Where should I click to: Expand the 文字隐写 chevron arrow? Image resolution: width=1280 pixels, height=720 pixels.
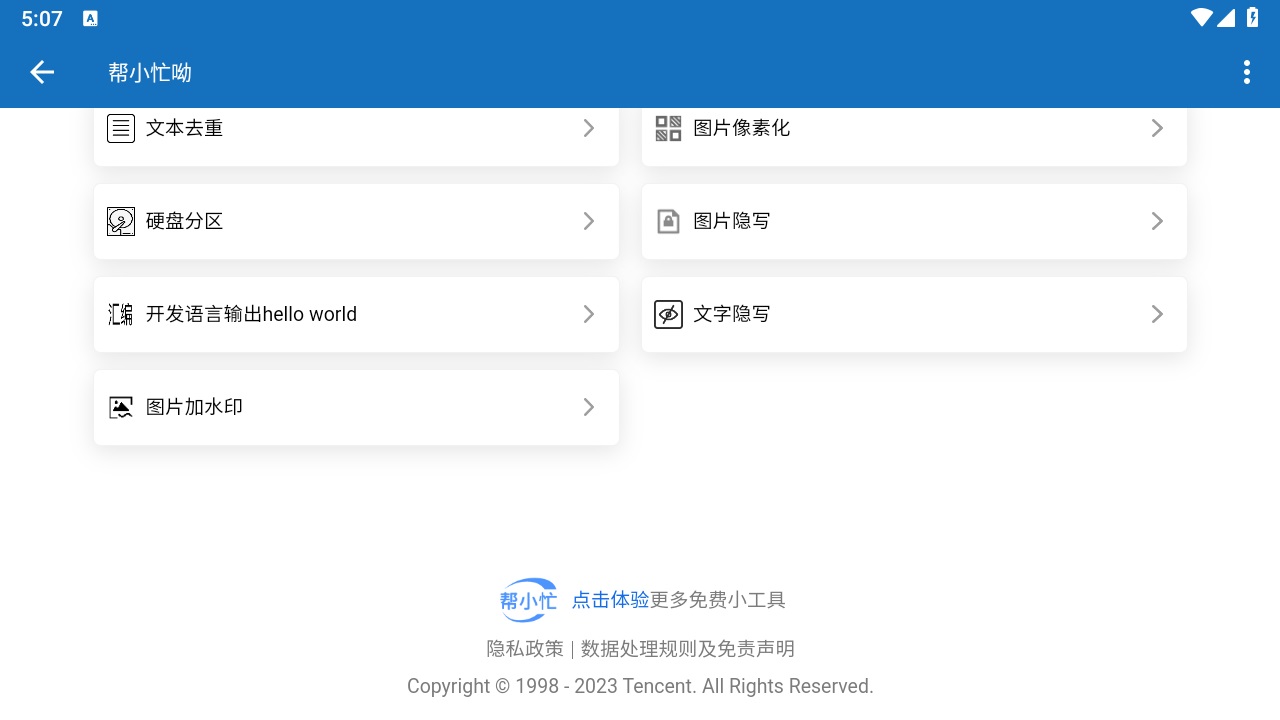click(x=1157, y=314)
